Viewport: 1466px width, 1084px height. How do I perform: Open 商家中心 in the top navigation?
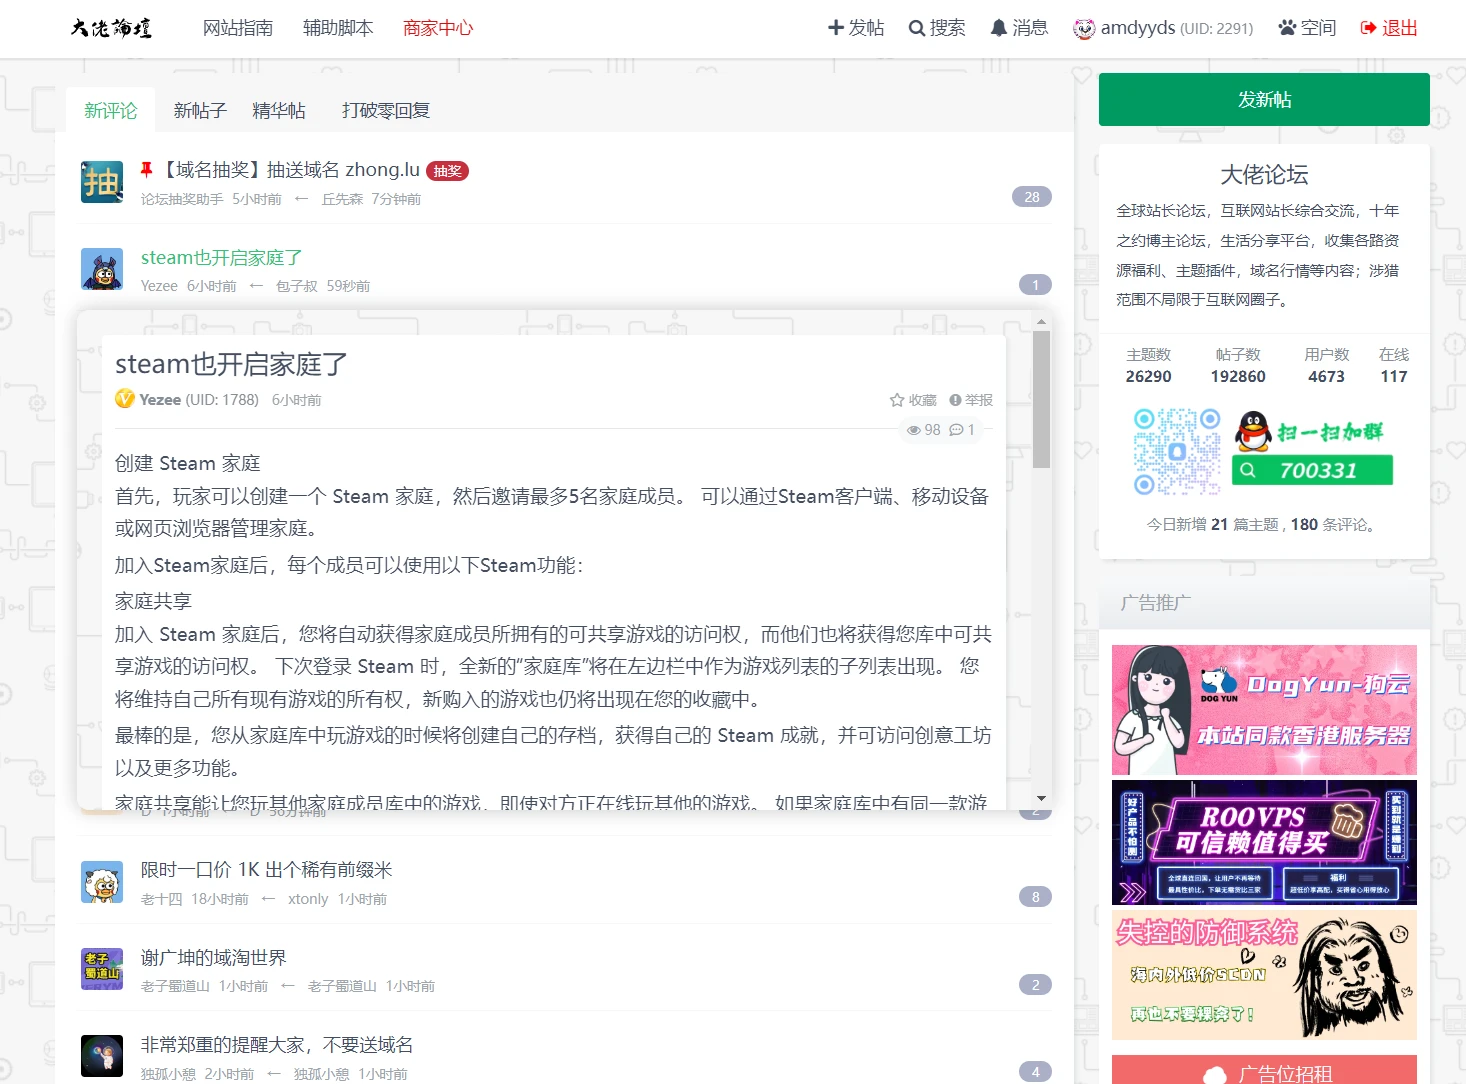(438, 28)
